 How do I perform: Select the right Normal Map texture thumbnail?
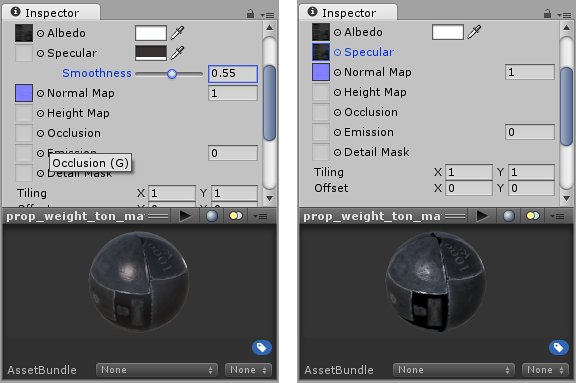(x=321, y=72)
